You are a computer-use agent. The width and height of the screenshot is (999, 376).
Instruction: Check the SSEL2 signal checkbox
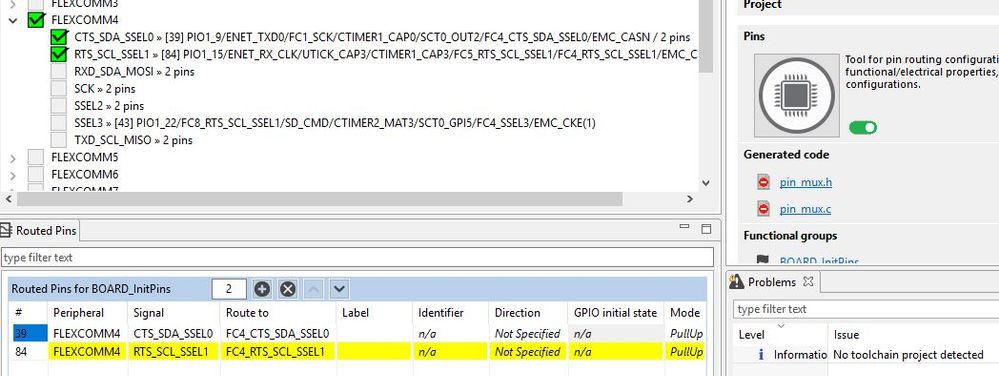pyautogui.click(x=59, y=106)
